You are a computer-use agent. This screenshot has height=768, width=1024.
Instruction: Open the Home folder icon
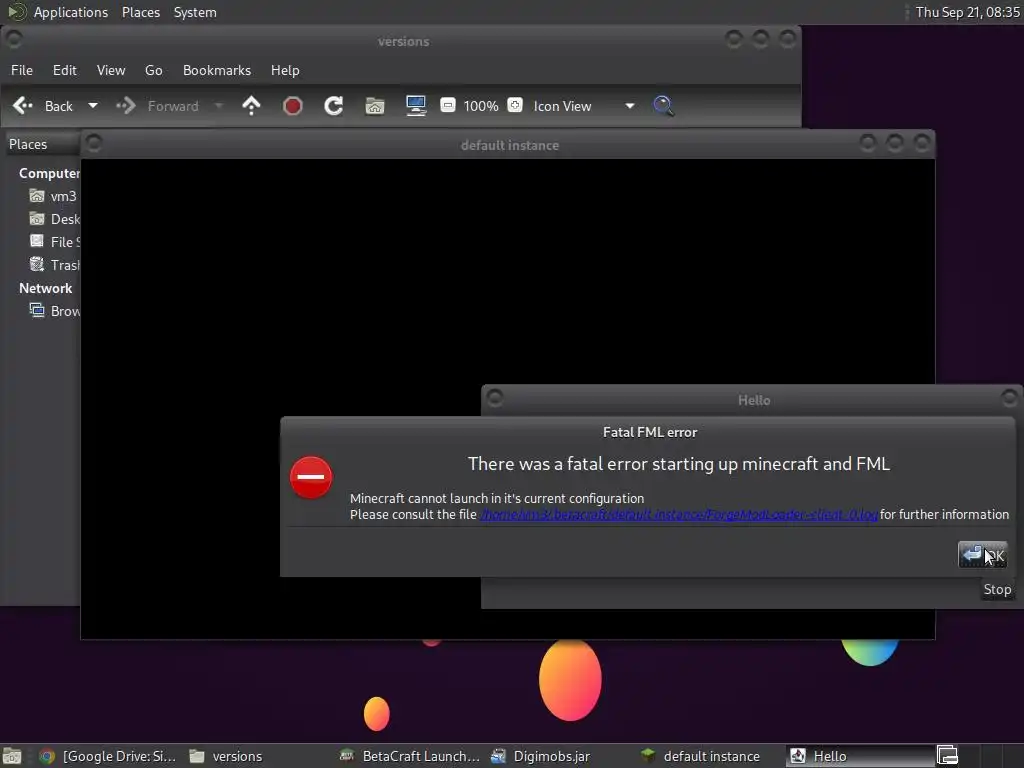(x=375, y=106)
